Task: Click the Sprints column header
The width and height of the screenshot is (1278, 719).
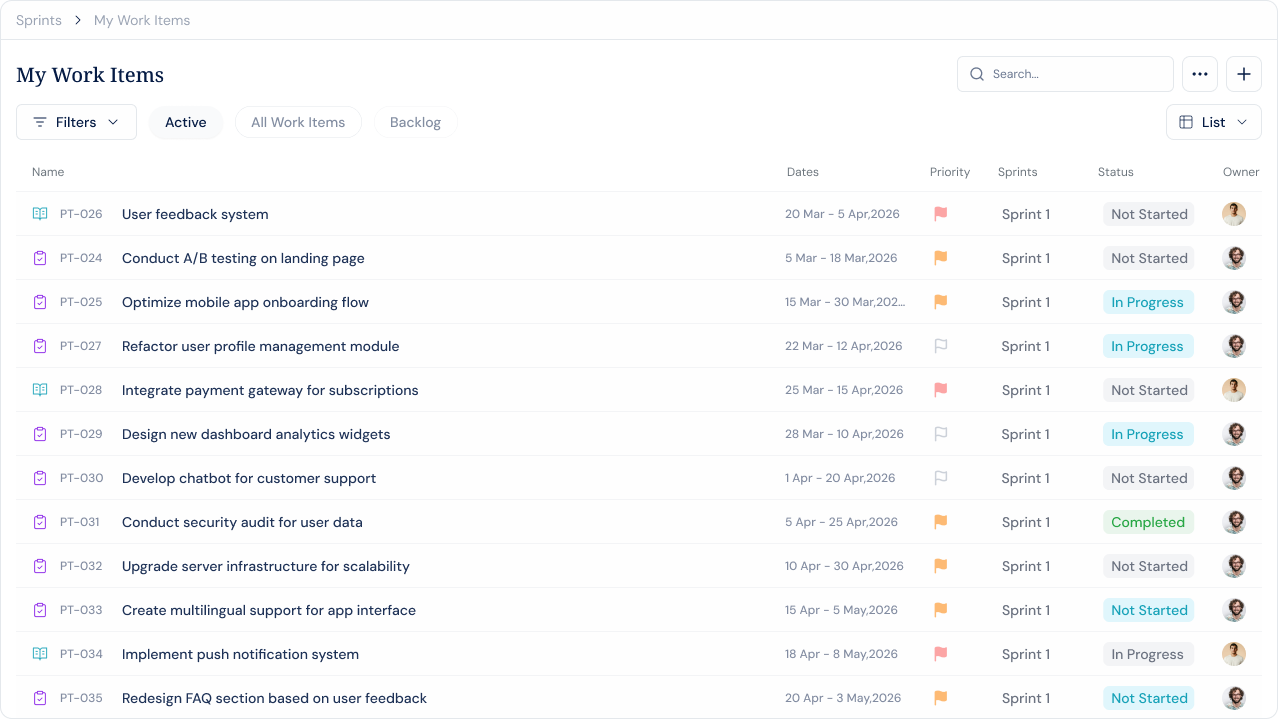Action: click(x=1018, y=172)
